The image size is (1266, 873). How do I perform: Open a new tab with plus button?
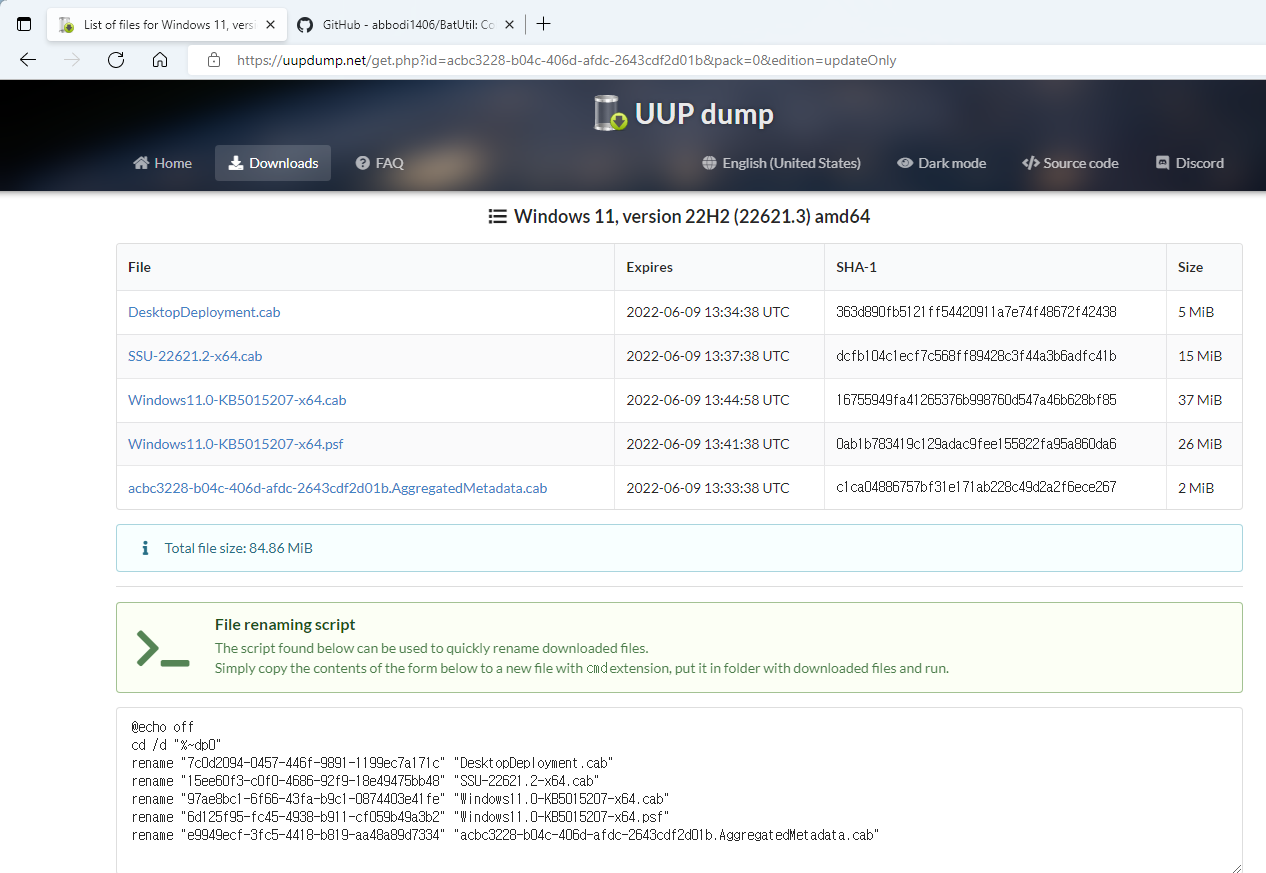coord(543,24)
